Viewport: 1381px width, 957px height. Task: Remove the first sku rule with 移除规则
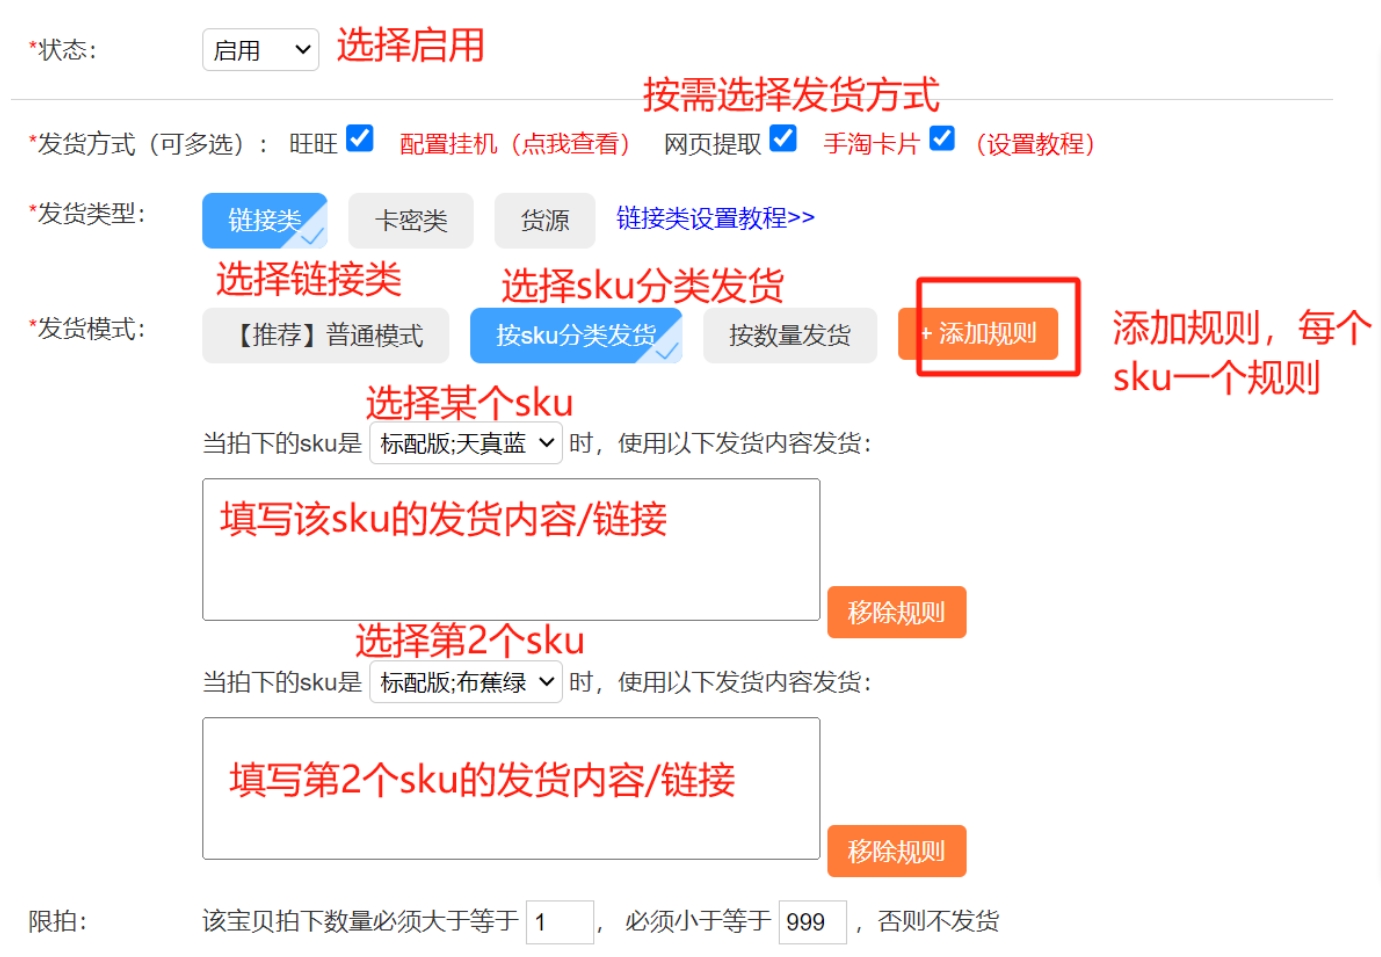896,612
